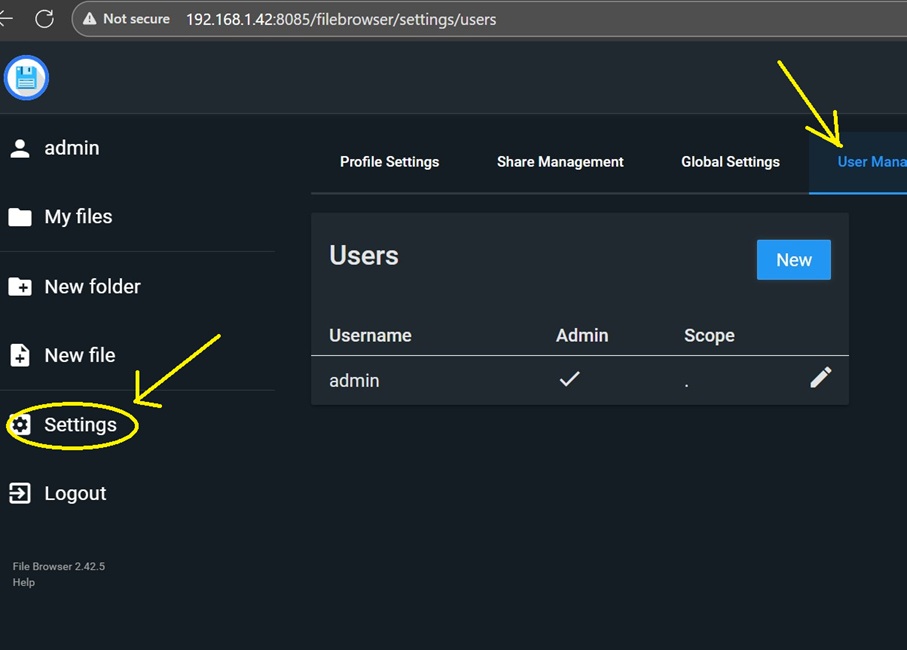Click the admin person icon in sidebar
The image size is (907, 650).
click(20, 148)
